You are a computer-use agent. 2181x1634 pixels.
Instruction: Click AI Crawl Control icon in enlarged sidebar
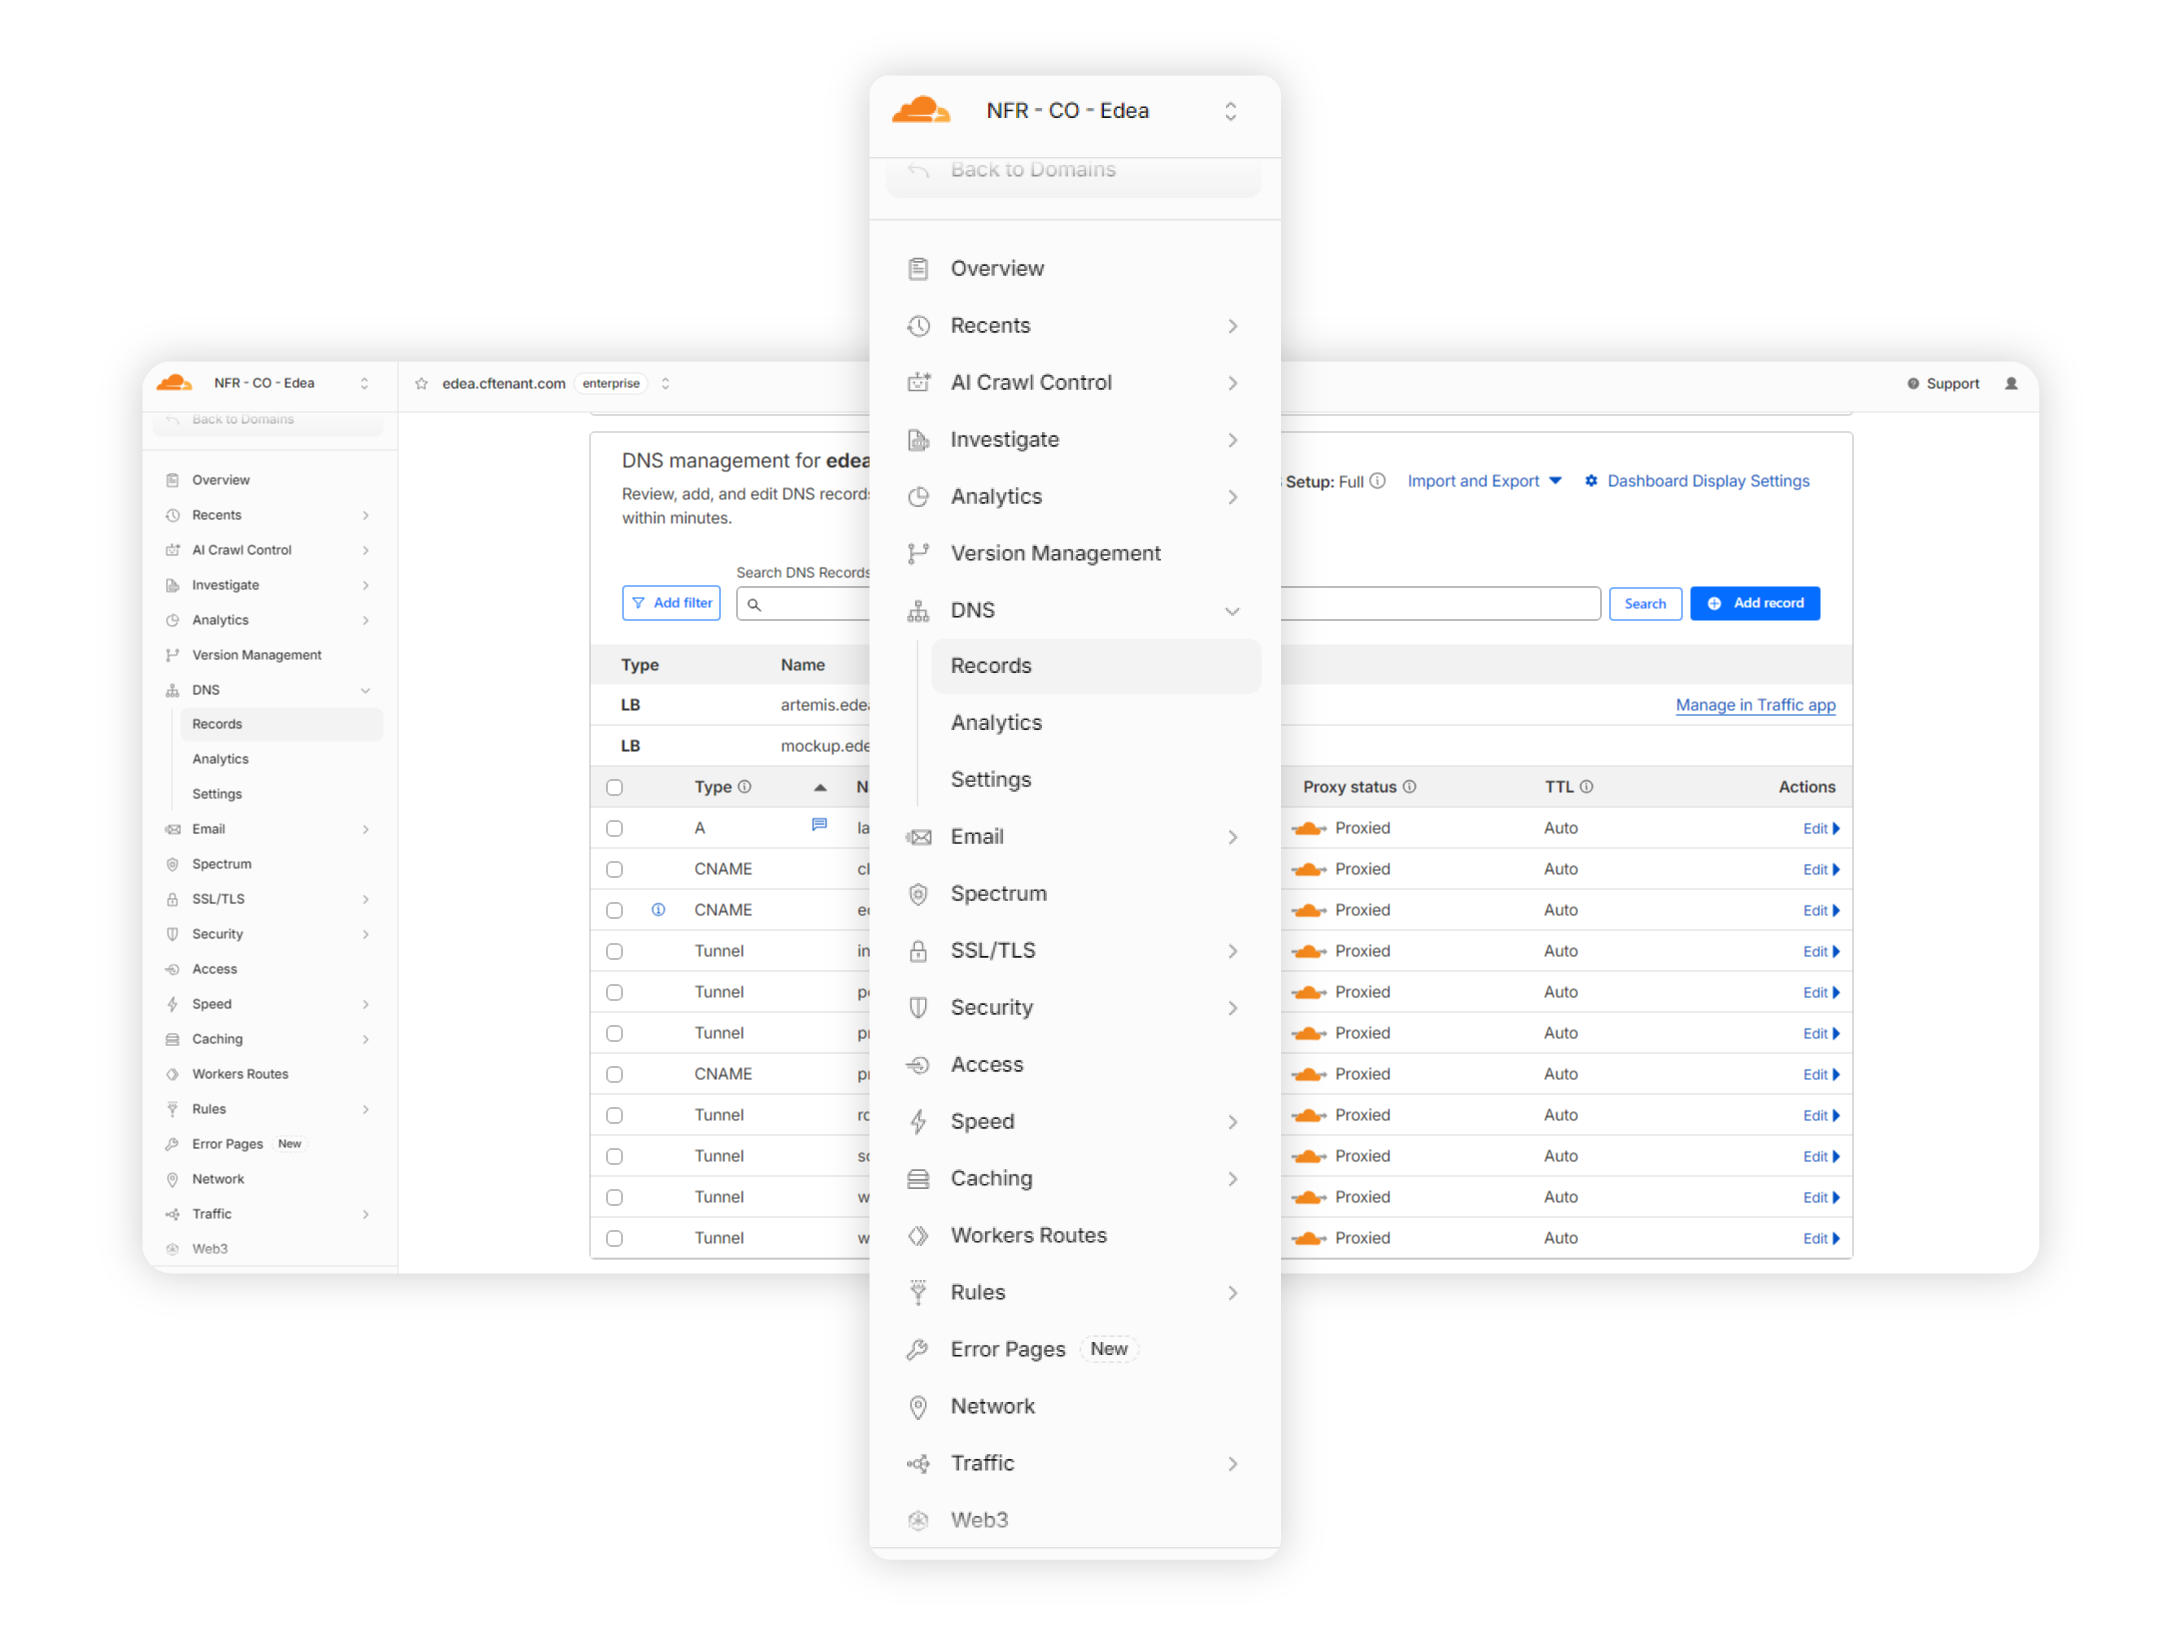coord(918,383)
